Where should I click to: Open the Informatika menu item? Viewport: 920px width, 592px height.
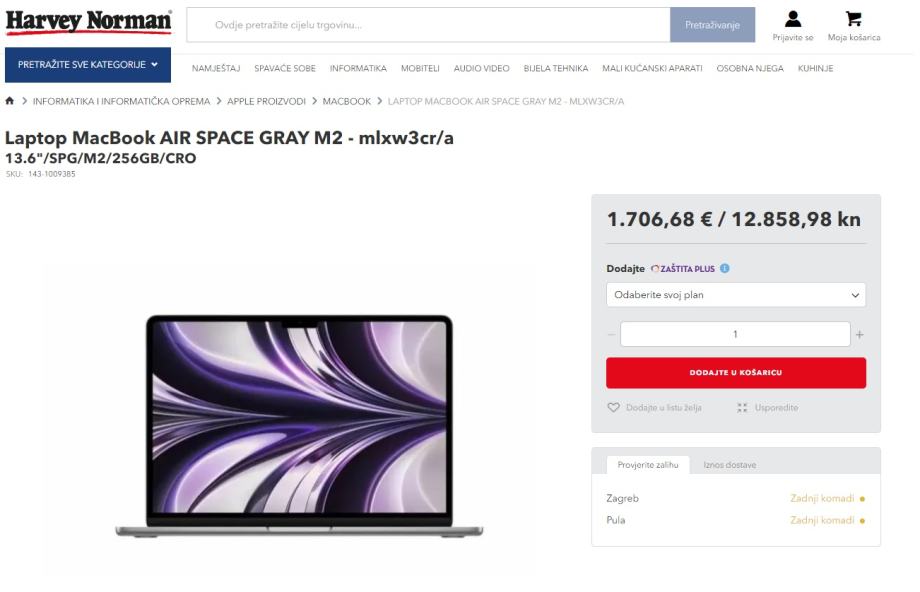coord(358,68)
